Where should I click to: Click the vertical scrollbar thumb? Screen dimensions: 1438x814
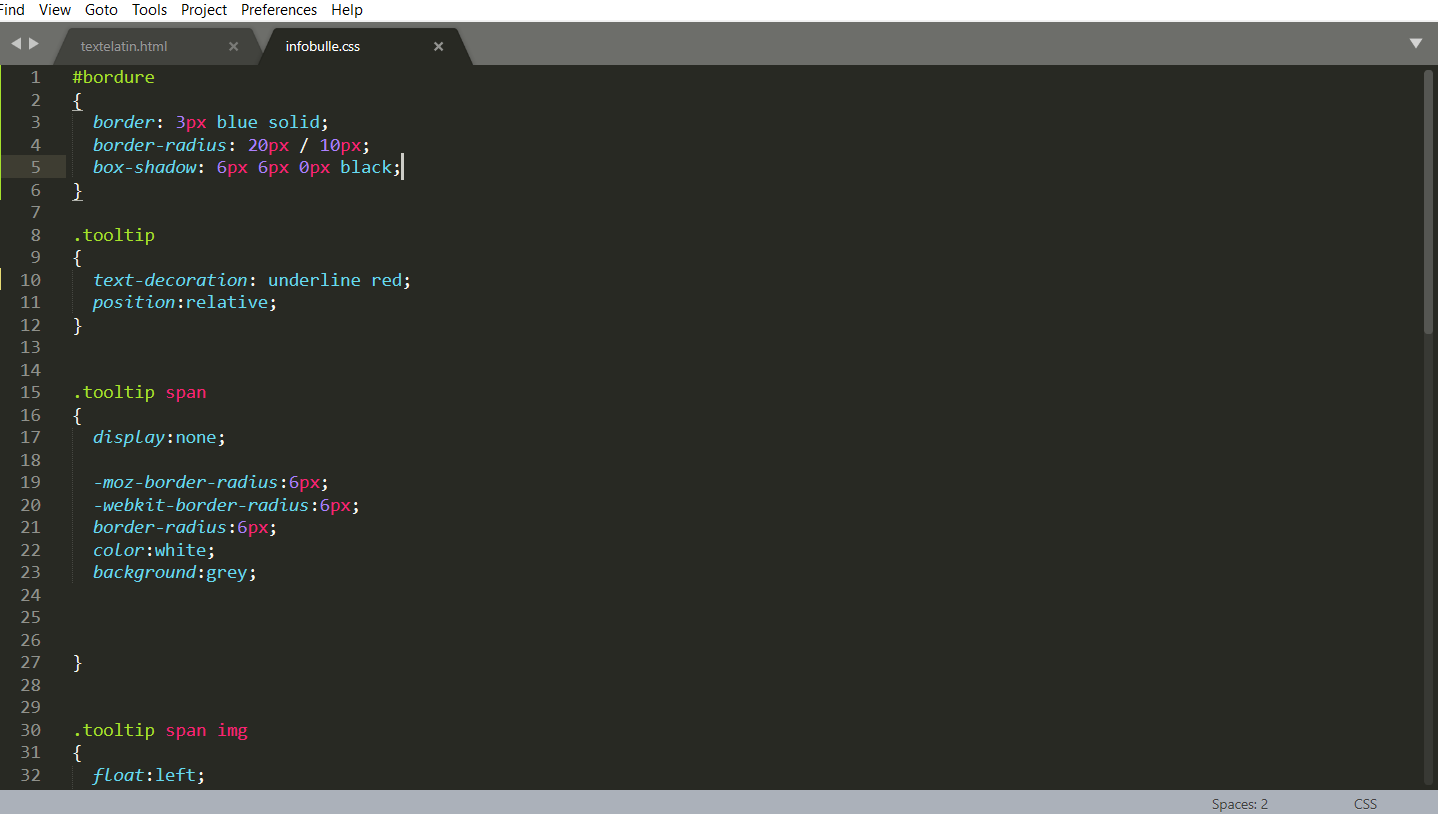1429,200
